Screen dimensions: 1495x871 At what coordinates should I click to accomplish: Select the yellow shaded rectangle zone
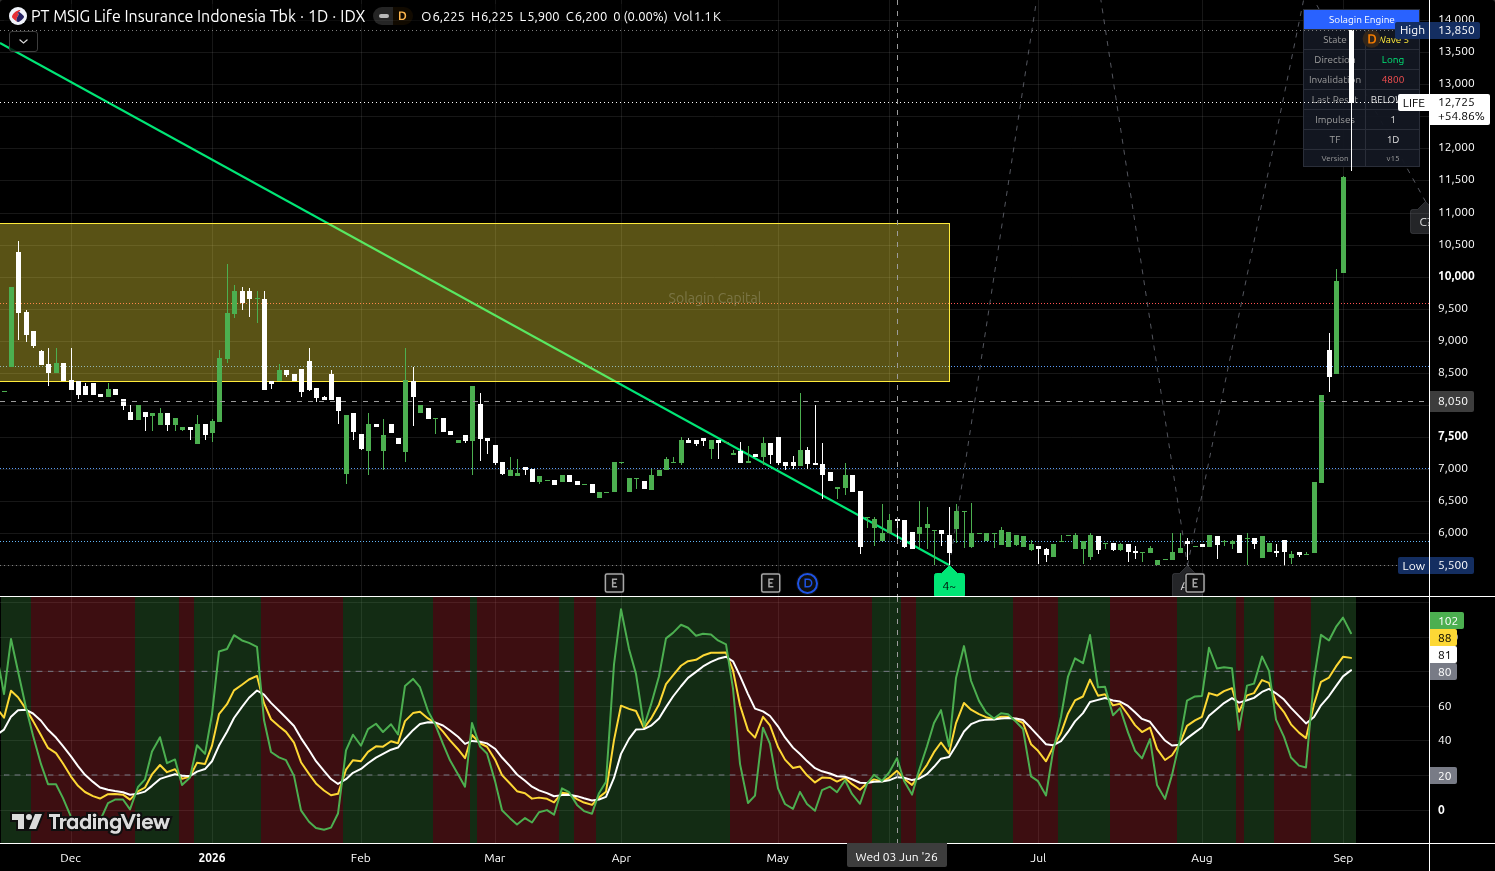[x=475, y=302]
